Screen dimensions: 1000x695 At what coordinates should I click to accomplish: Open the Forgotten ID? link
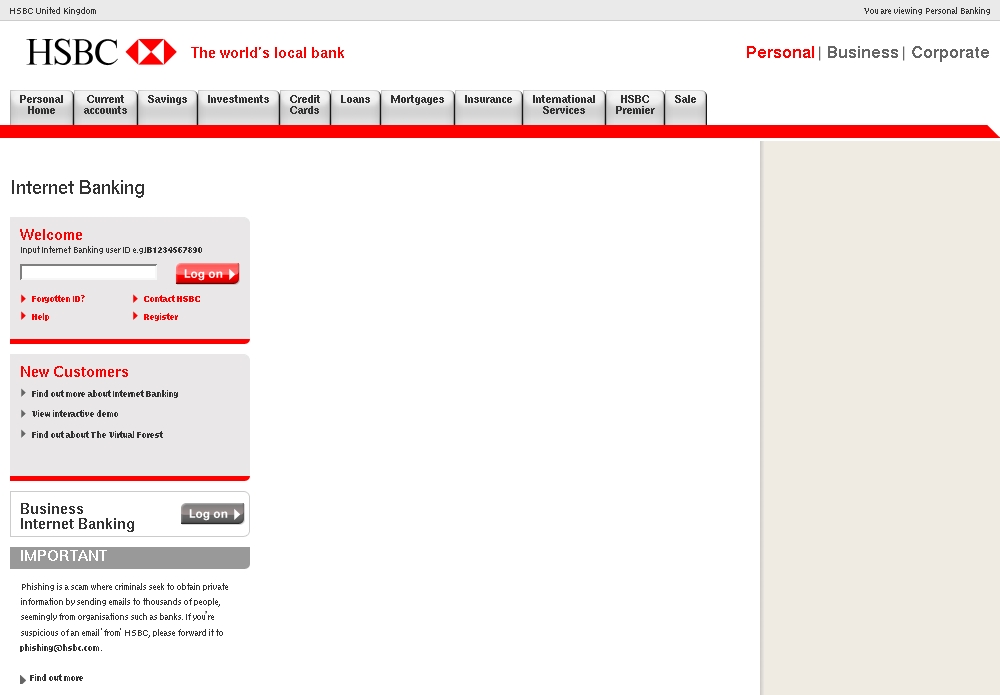click(x=58, y=298)
